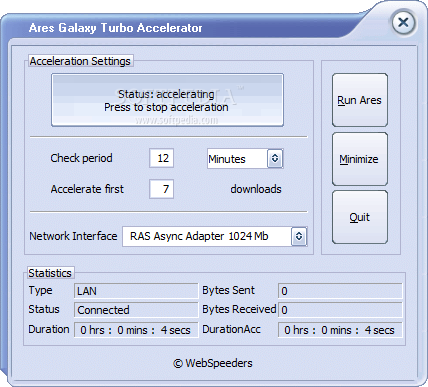Click the Check period label
Image resolution: width=428 pixels, height=387 pixels.
coord(81,158)
